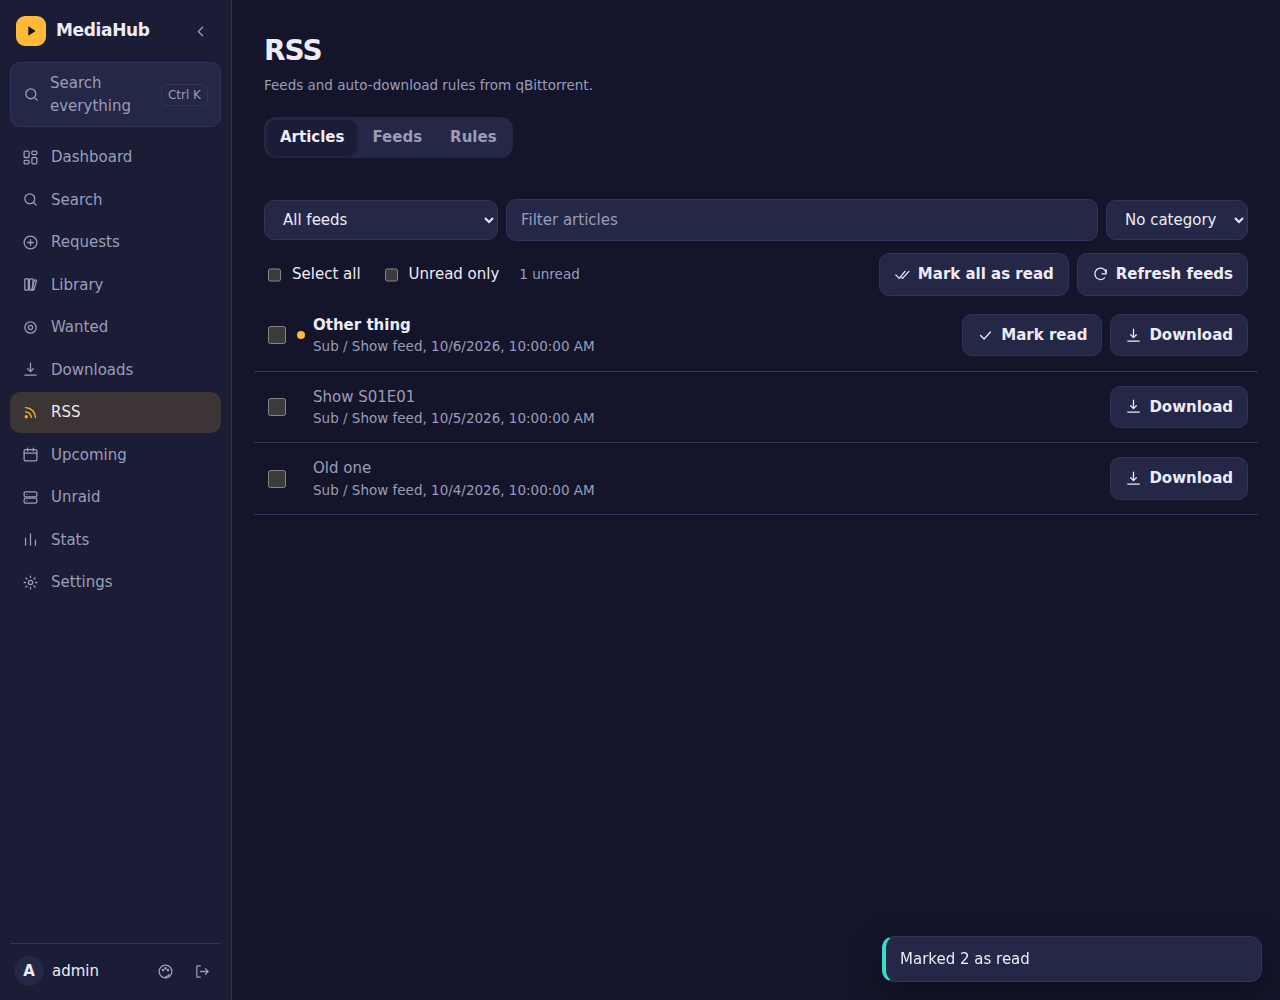Click the admin avatar letter A
The width and height of the screenshot is (1280, 1000).
29,971
